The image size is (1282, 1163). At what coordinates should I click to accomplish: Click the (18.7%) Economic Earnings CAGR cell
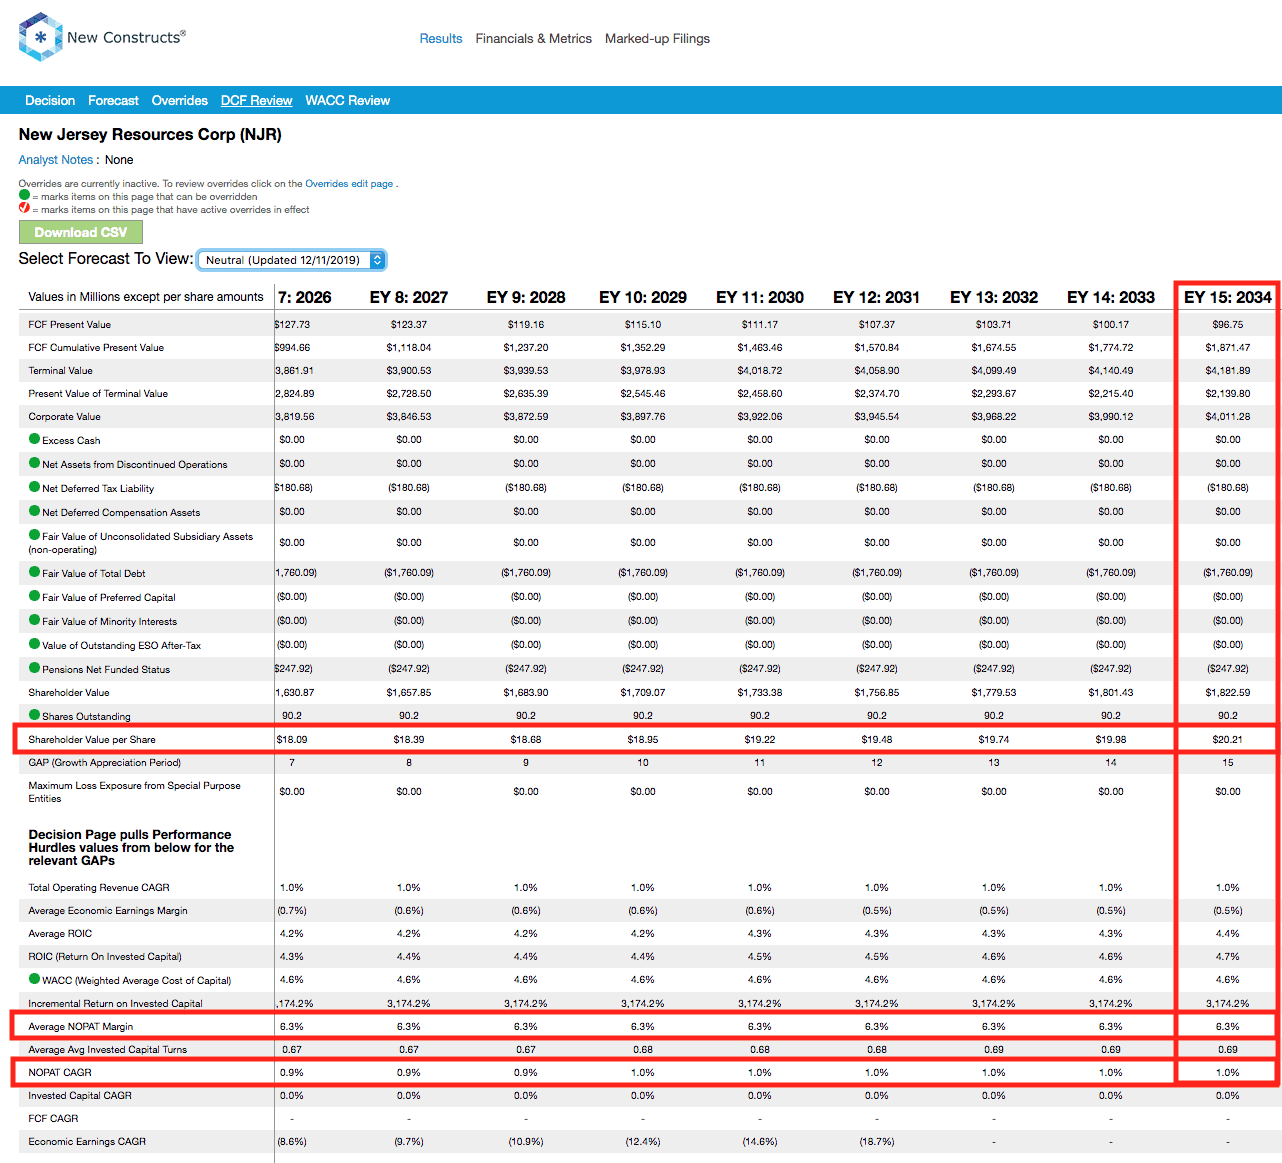(877, 1142)
